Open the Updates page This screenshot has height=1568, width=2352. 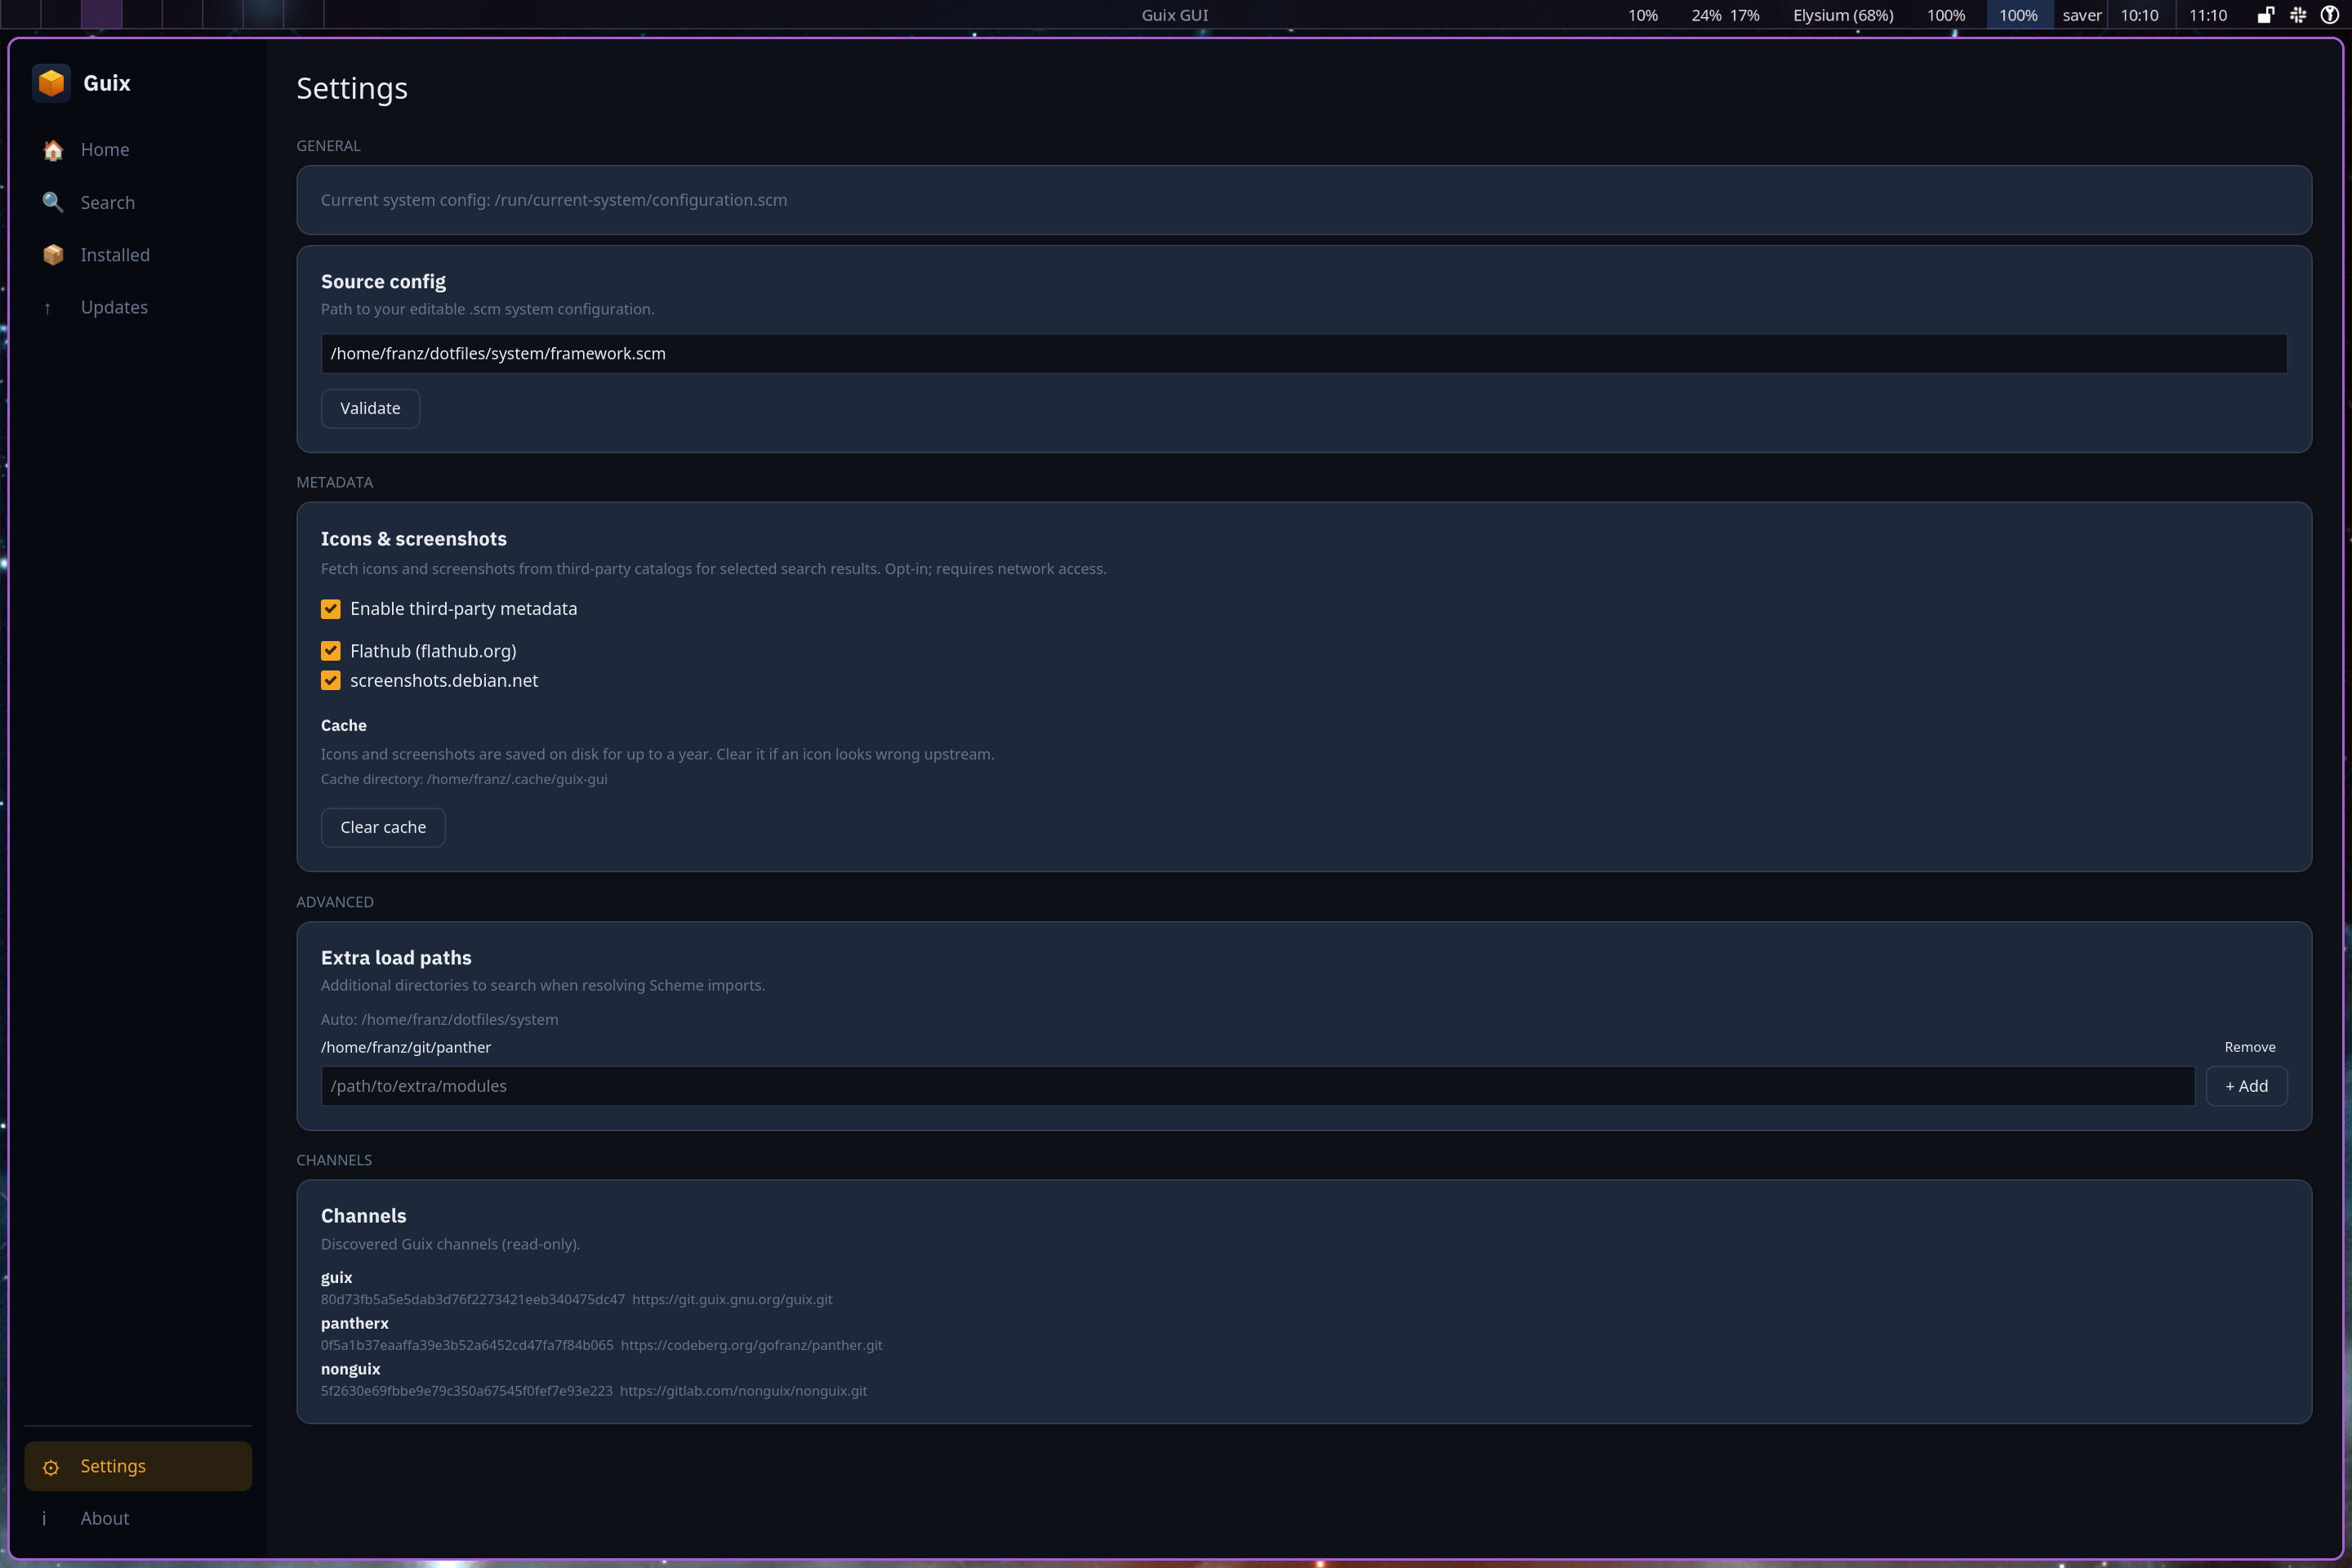point(138,307)
